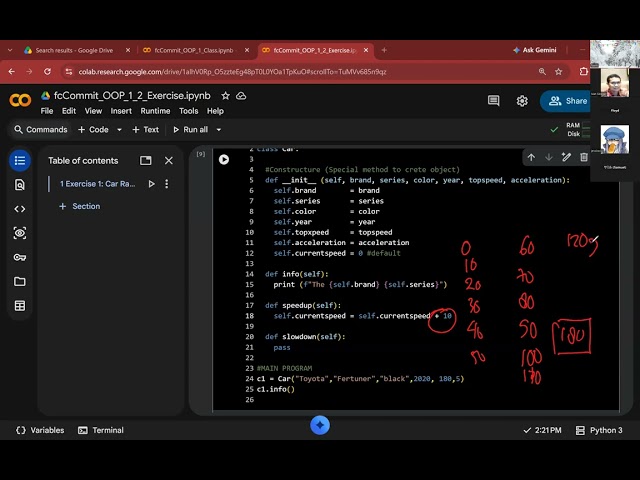This screenshot has height=480, width=640.
Task: Select '1 Exercise 1: Car Ra...' entry
Action: [x=98, y=184]
